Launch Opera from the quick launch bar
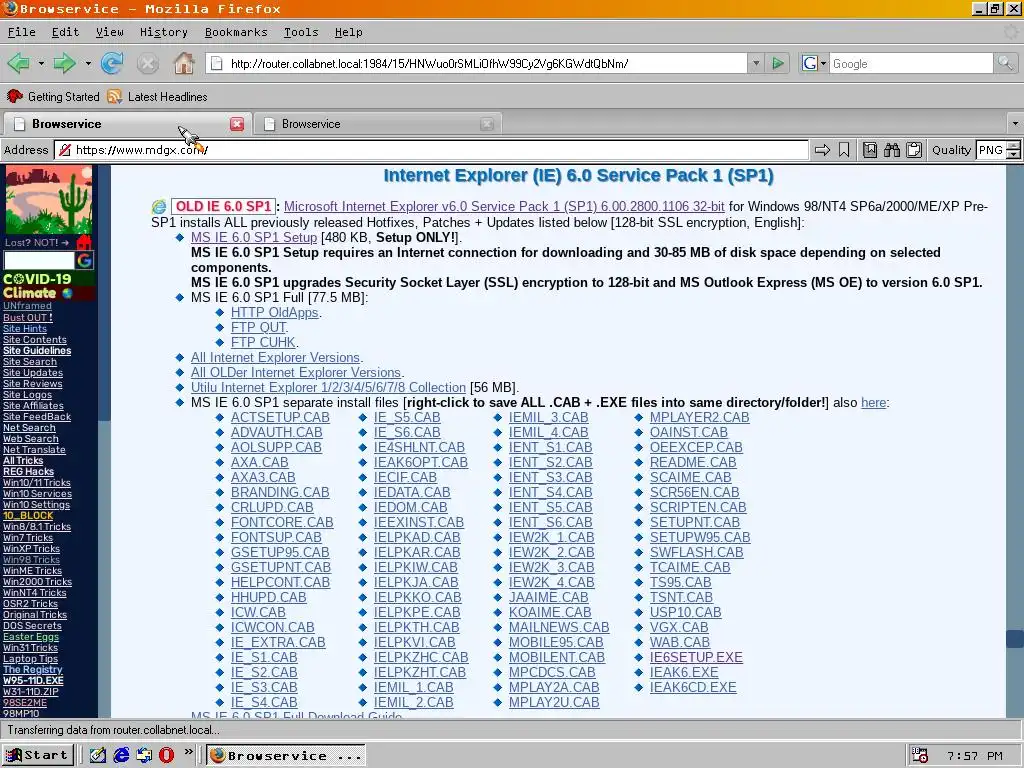The width and height of the screenshot is (1024, 768). tap(167, 755)
